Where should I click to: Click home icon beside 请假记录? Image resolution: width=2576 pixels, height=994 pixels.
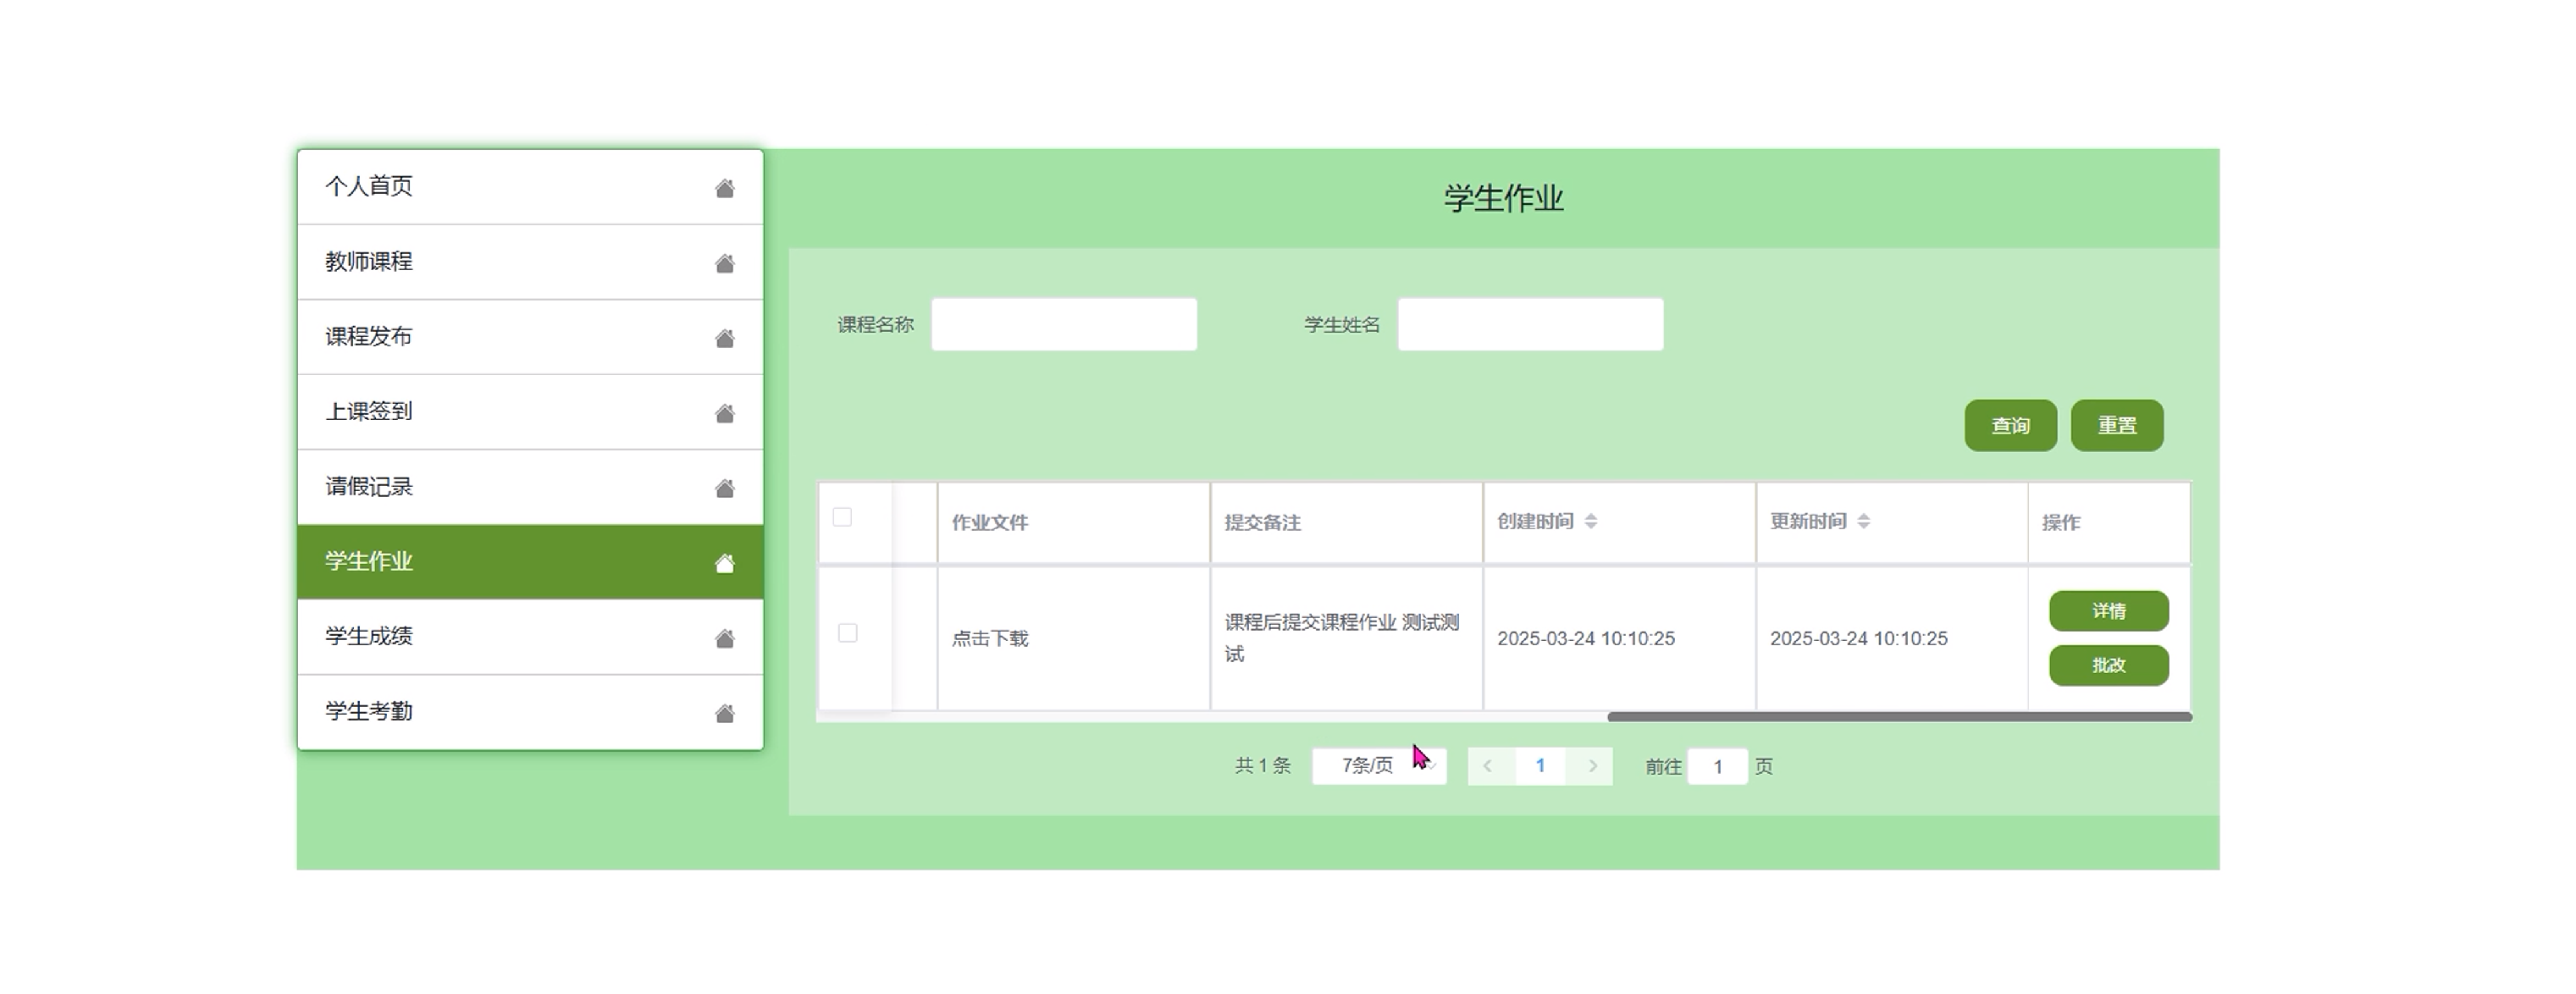724,488
